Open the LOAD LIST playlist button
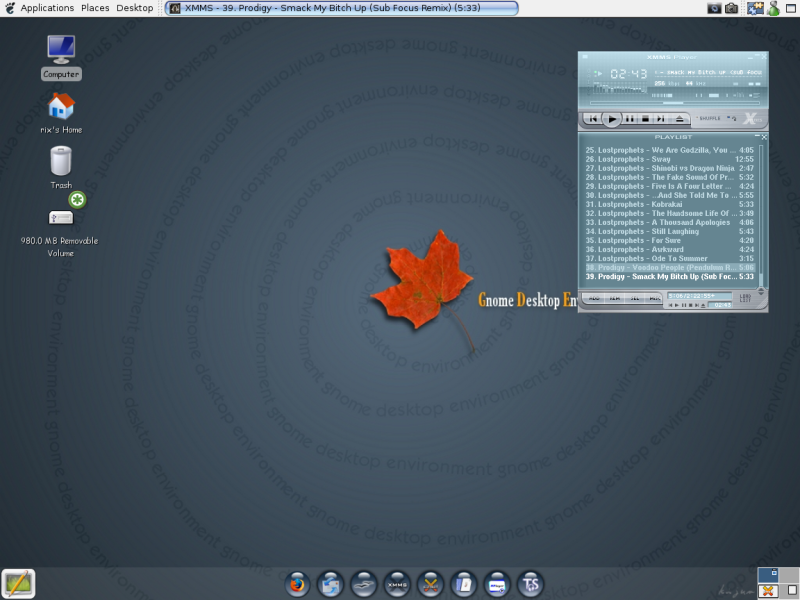 [x=745, y=298]
